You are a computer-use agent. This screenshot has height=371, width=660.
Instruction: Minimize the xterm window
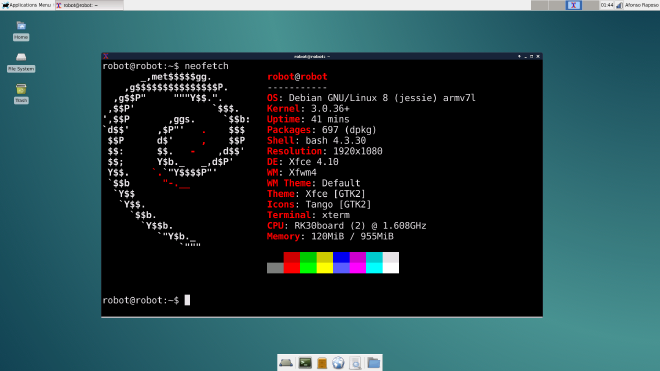pos(525,56)
